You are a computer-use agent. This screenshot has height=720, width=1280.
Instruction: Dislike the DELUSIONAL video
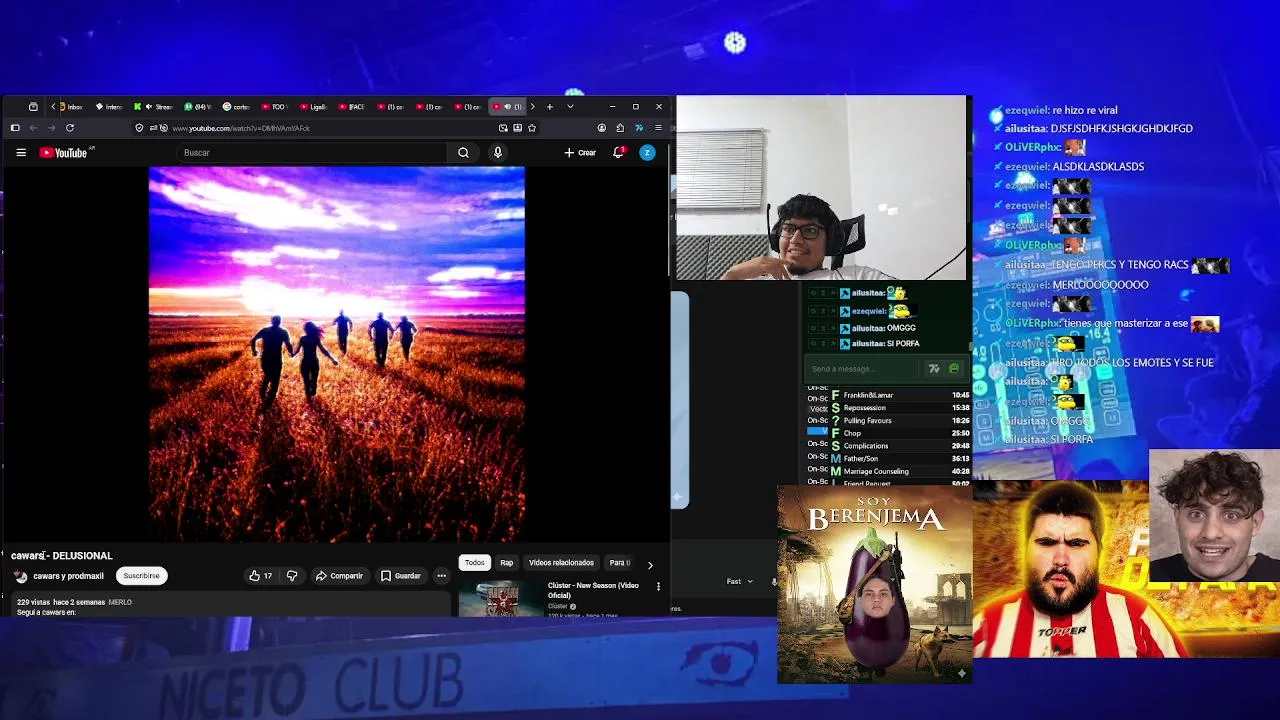coord(291,576)
